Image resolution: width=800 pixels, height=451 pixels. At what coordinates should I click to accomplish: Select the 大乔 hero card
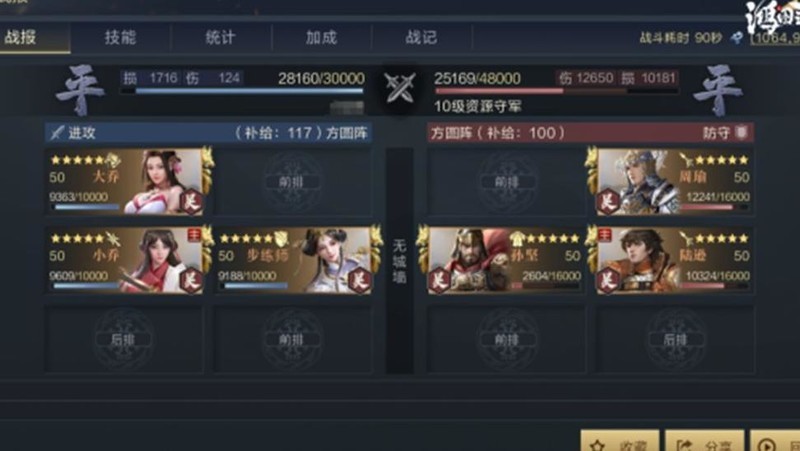tap(127, 181)
